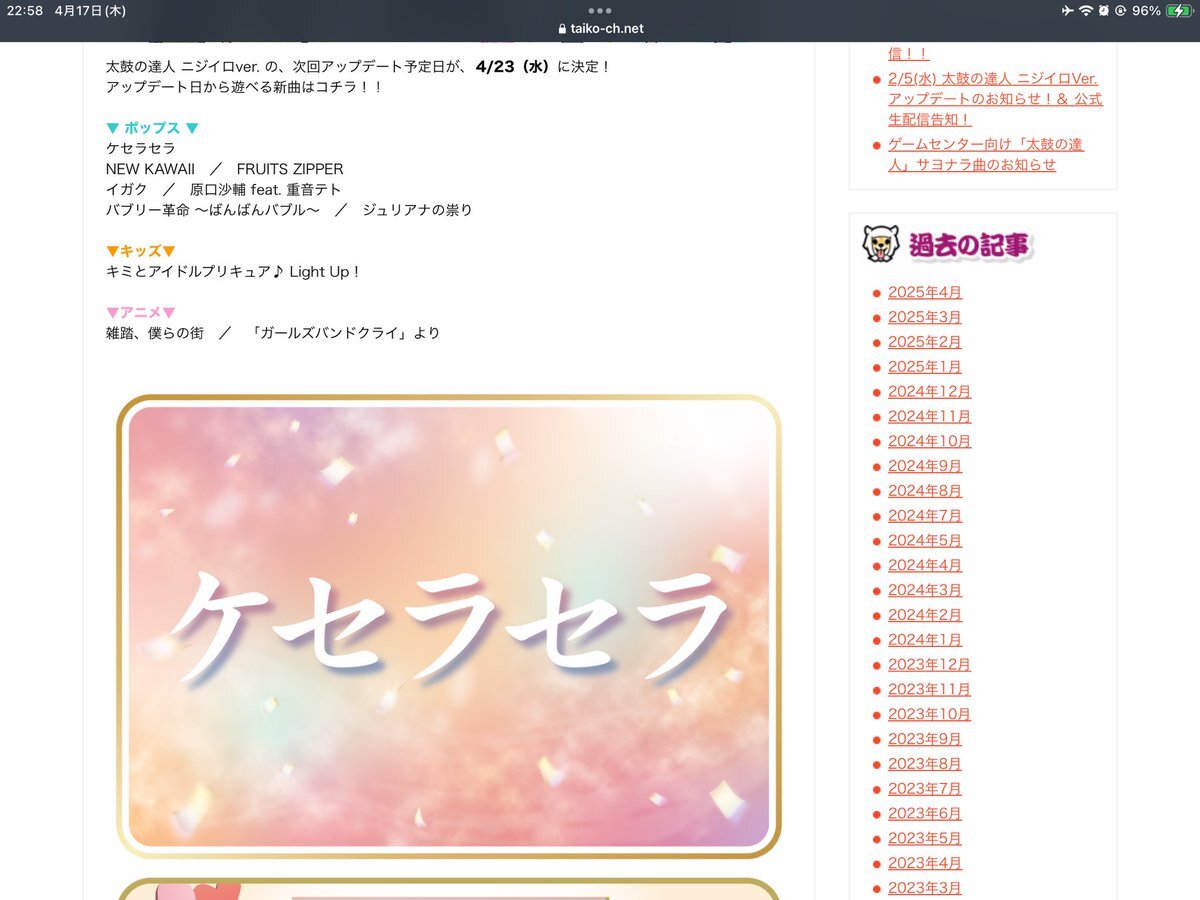Open the 2023年11月 archive link

[x=929, y=689]
